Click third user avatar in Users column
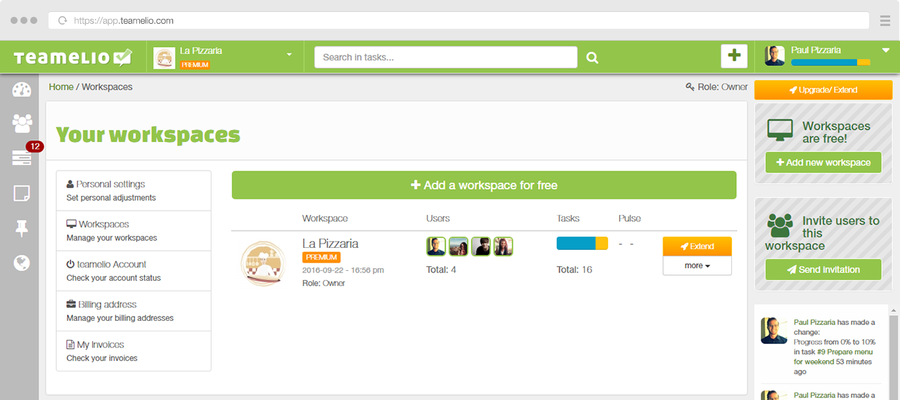900x400 pixels. (481, 246)
